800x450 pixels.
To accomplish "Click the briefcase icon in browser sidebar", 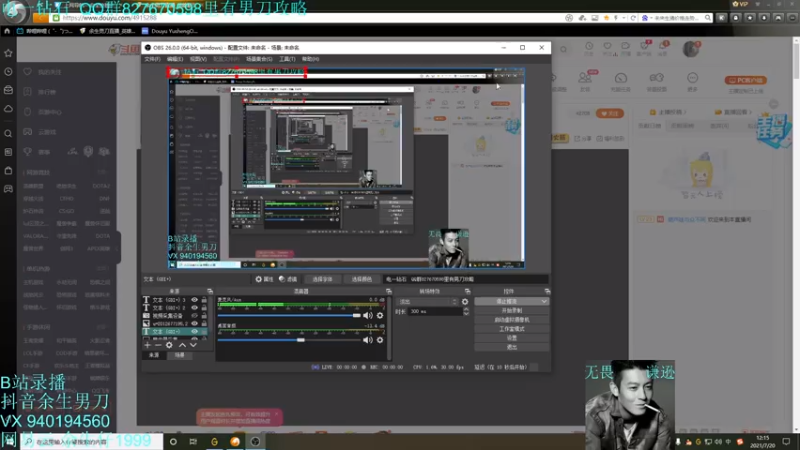I will [x=8, y=90].
